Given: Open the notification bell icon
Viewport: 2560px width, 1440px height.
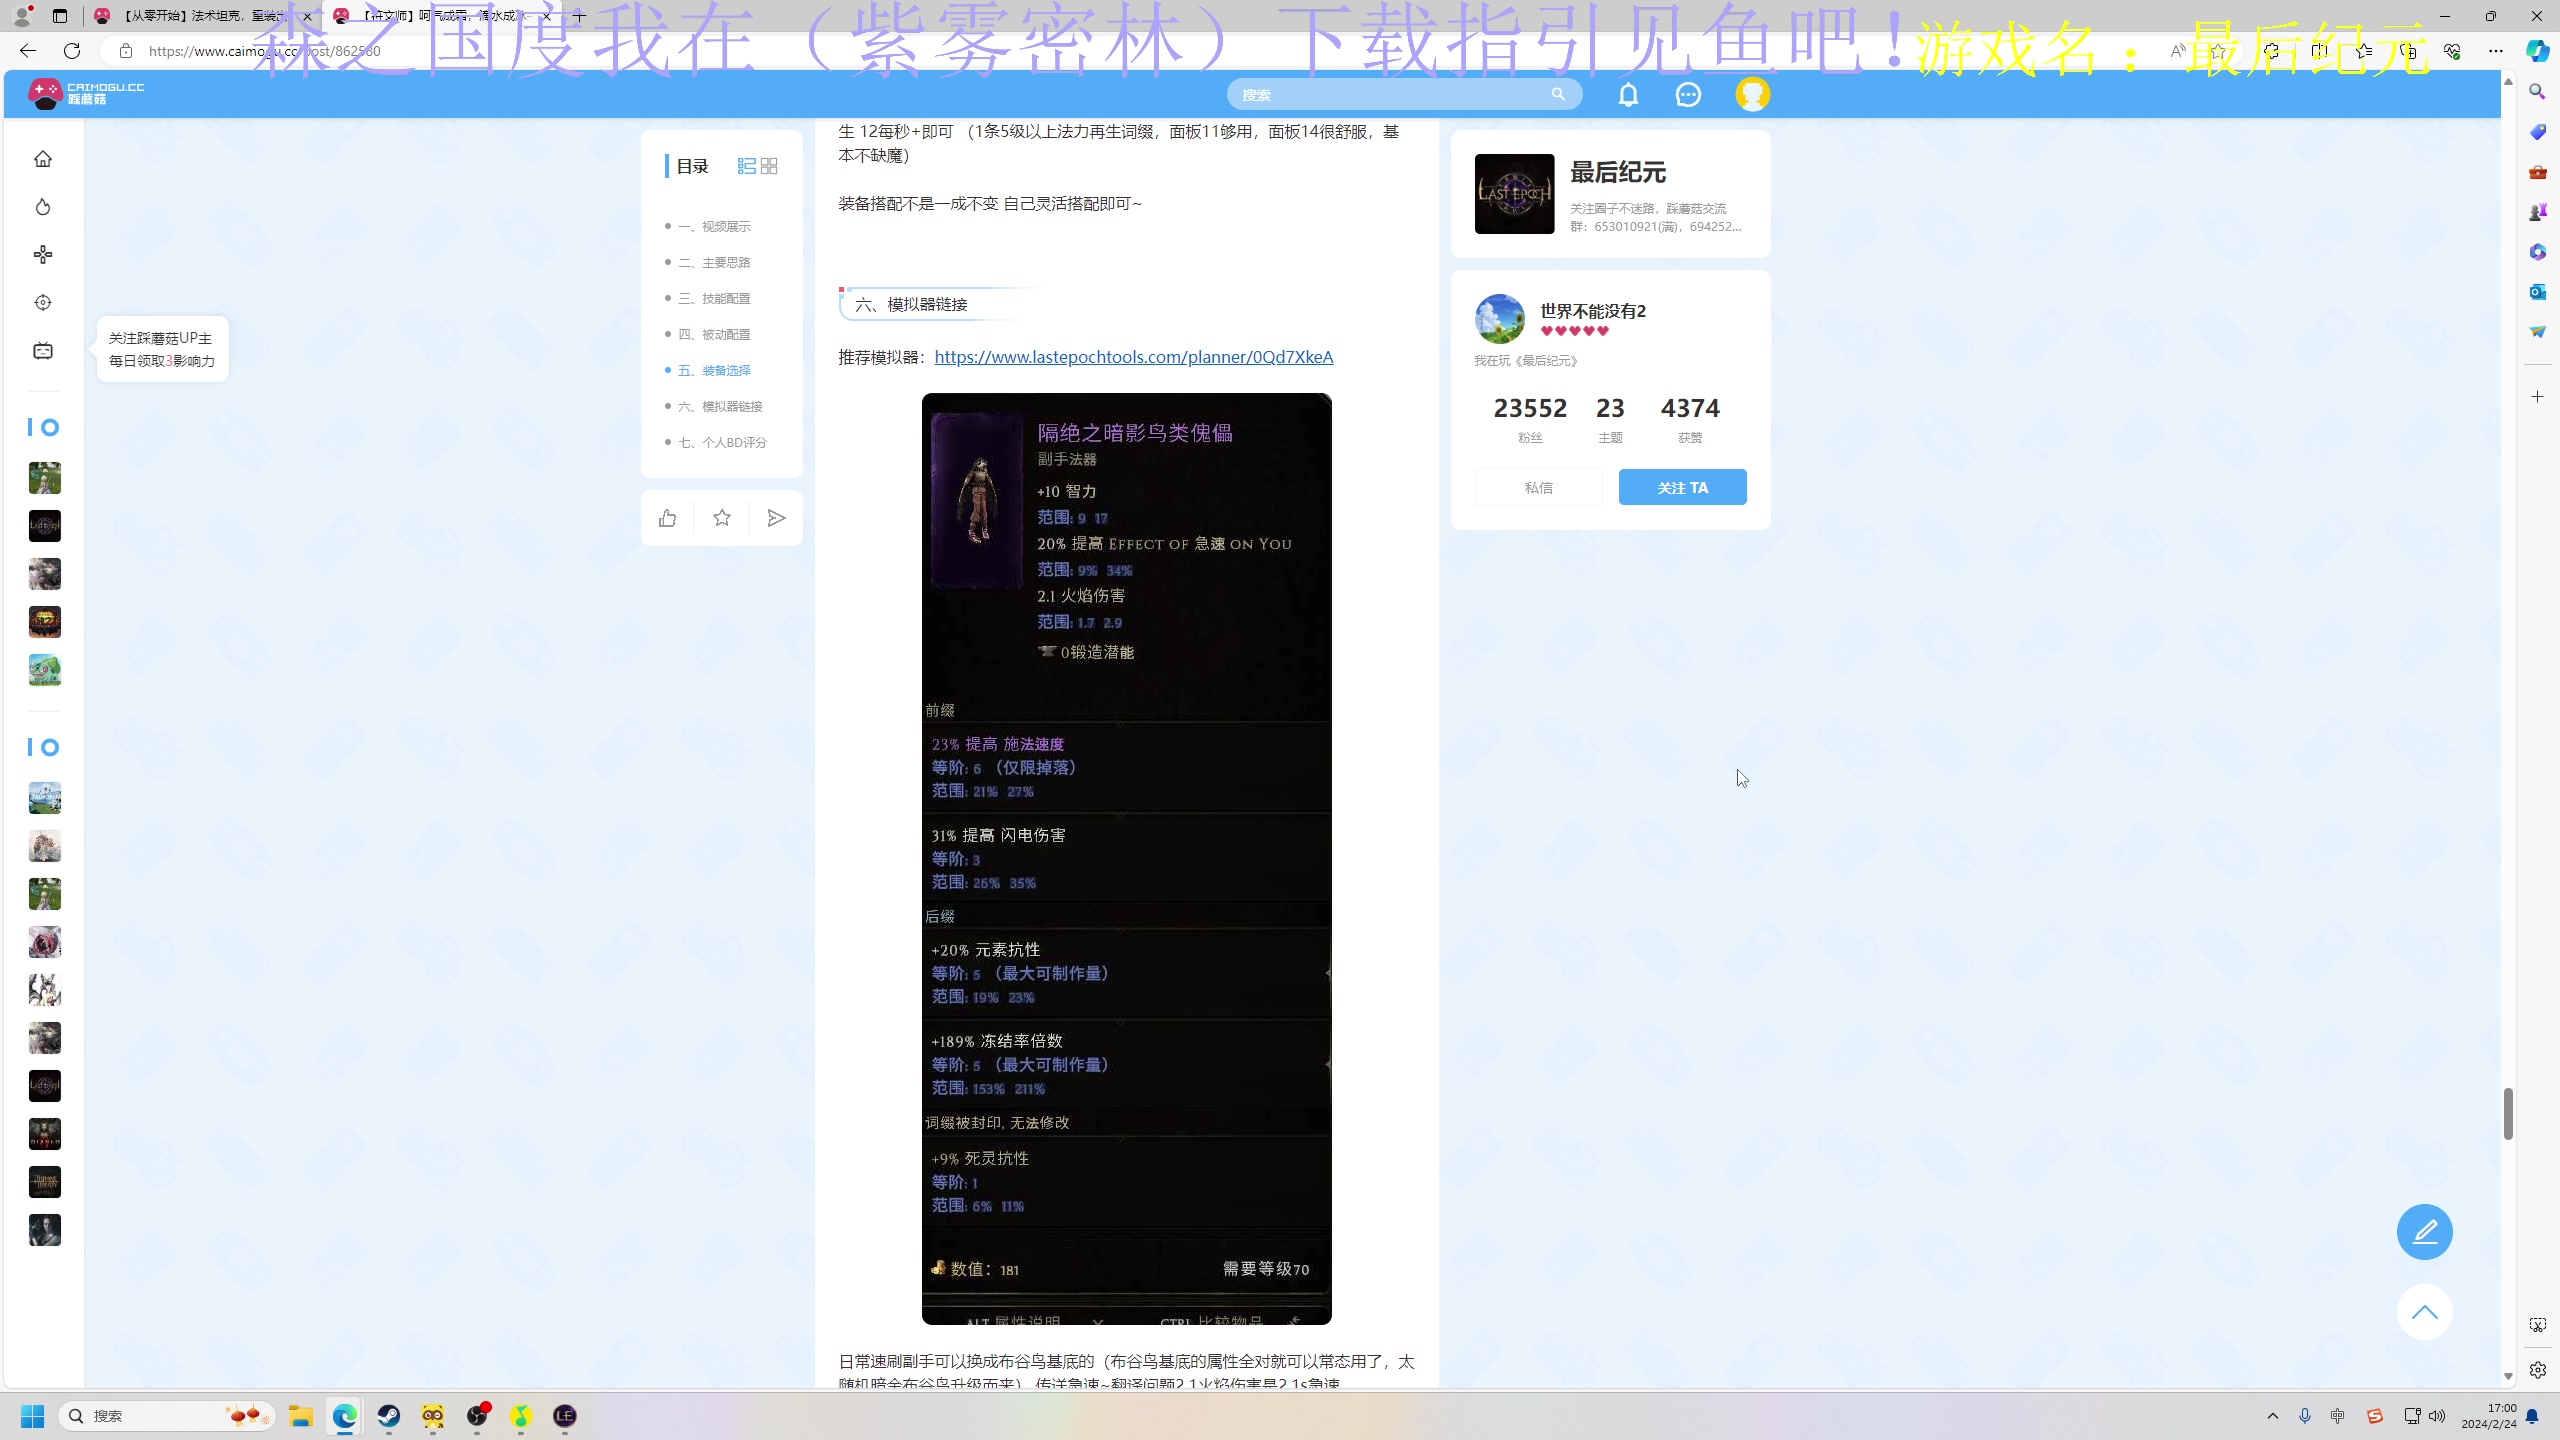Looking at the screenshot, I should click(1628, 94).
